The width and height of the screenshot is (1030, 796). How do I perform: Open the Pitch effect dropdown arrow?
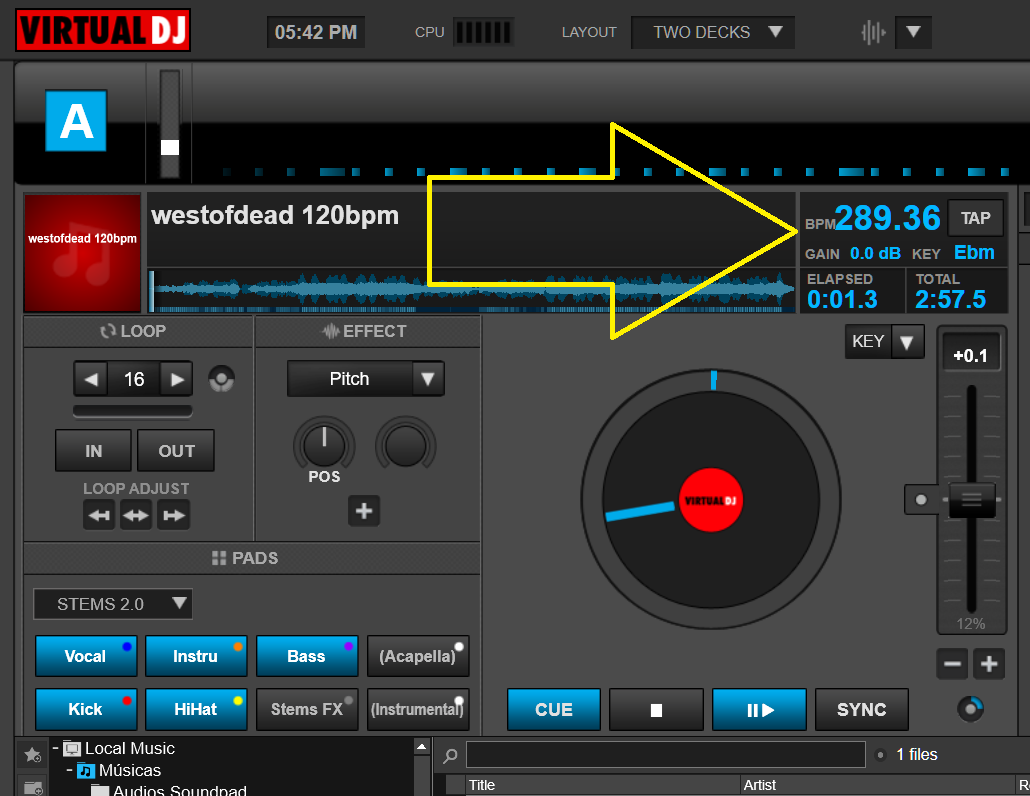[428, 379]
